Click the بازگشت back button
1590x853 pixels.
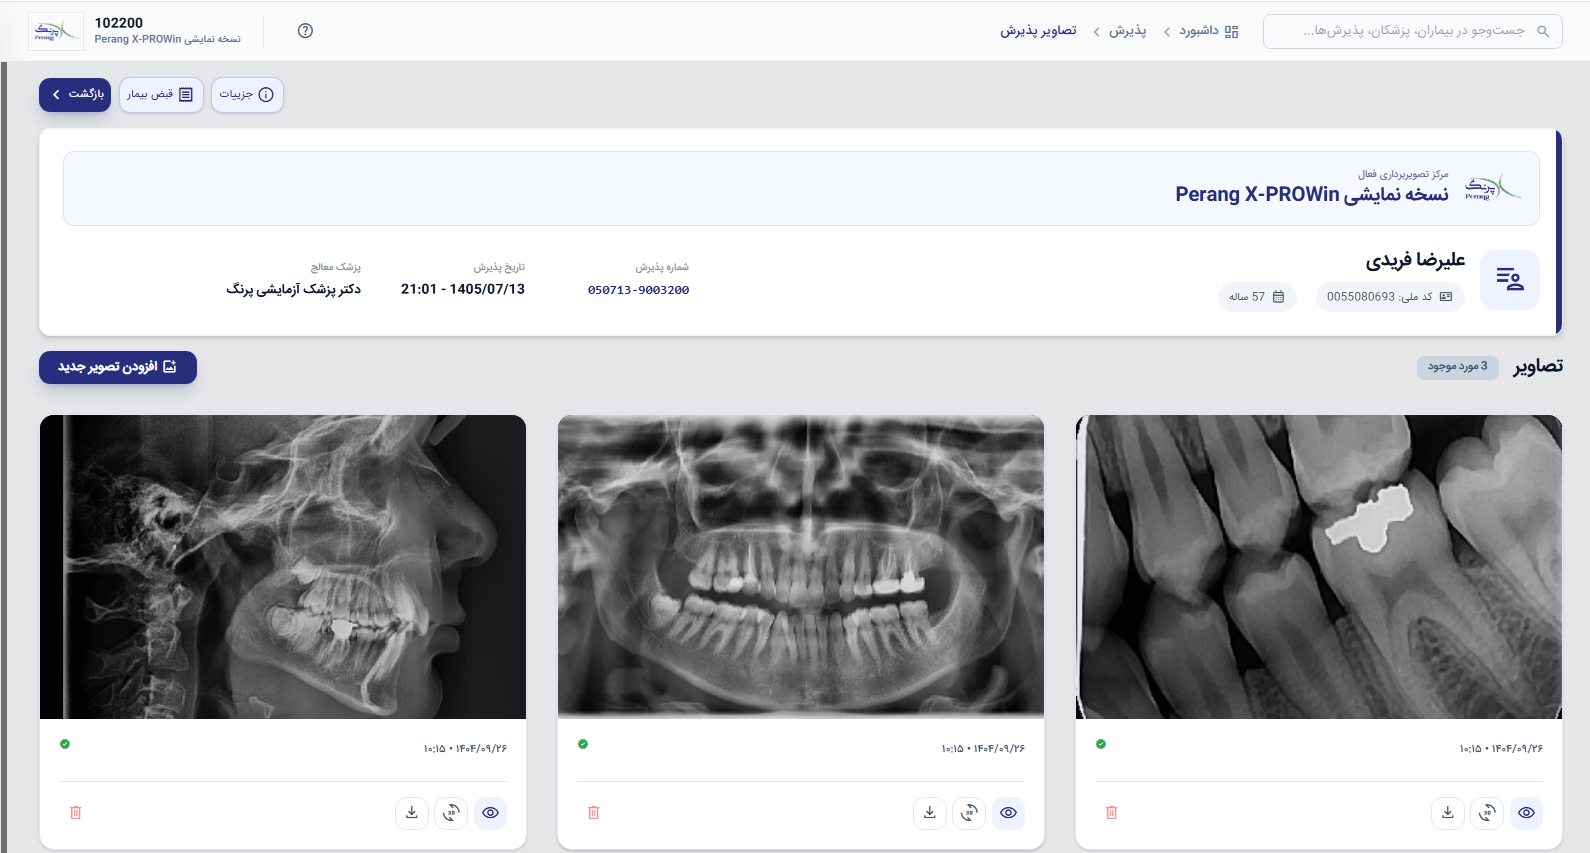75,94
